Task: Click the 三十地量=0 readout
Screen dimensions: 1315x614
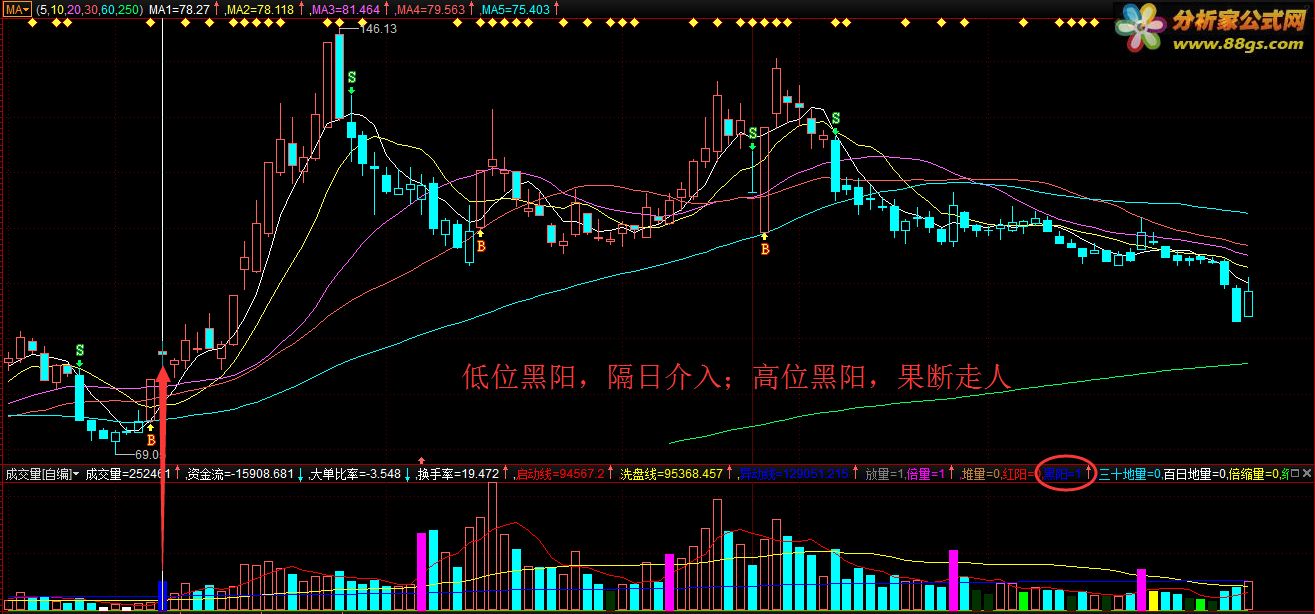Action: (x=1129, y=474)
